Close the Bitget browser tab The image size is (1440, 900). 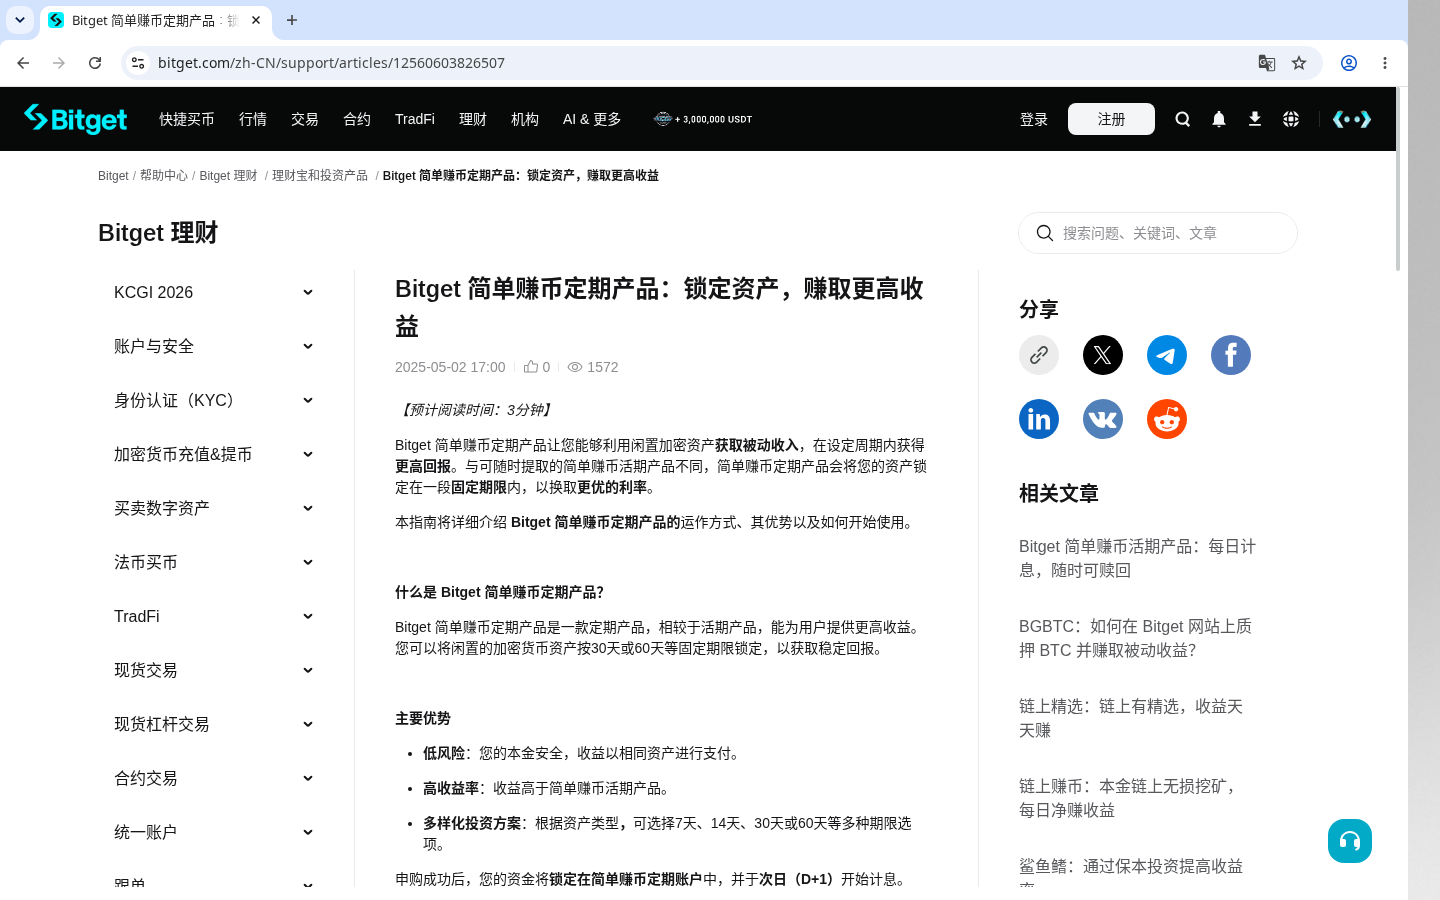(x=256, y=20)
